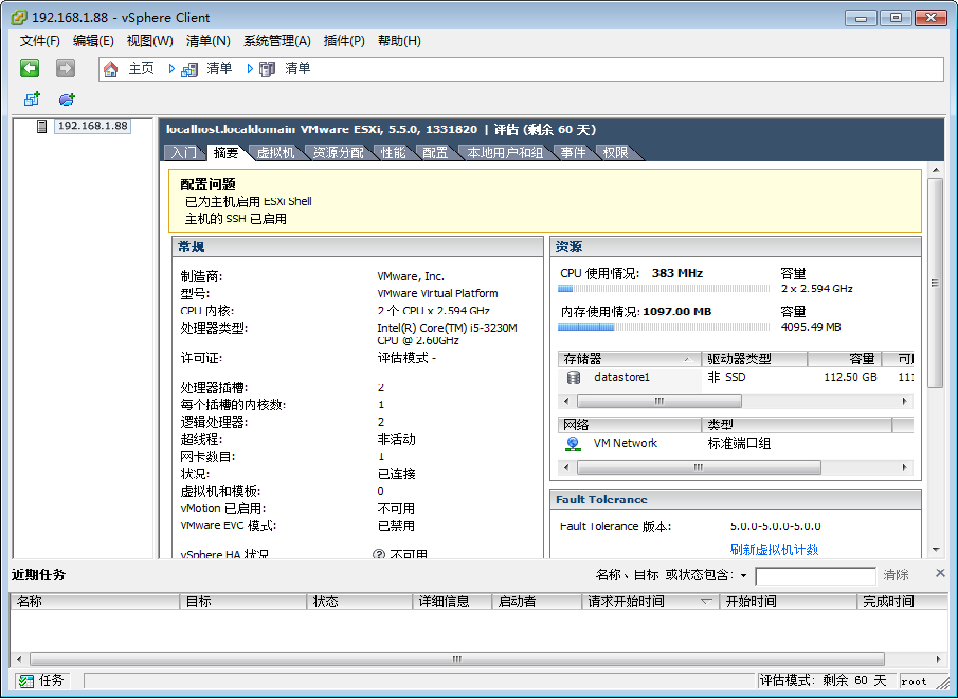Open the 帮助(H) menu
The width and height of the screenshot is (958, 699).
[x=399, y=41]
